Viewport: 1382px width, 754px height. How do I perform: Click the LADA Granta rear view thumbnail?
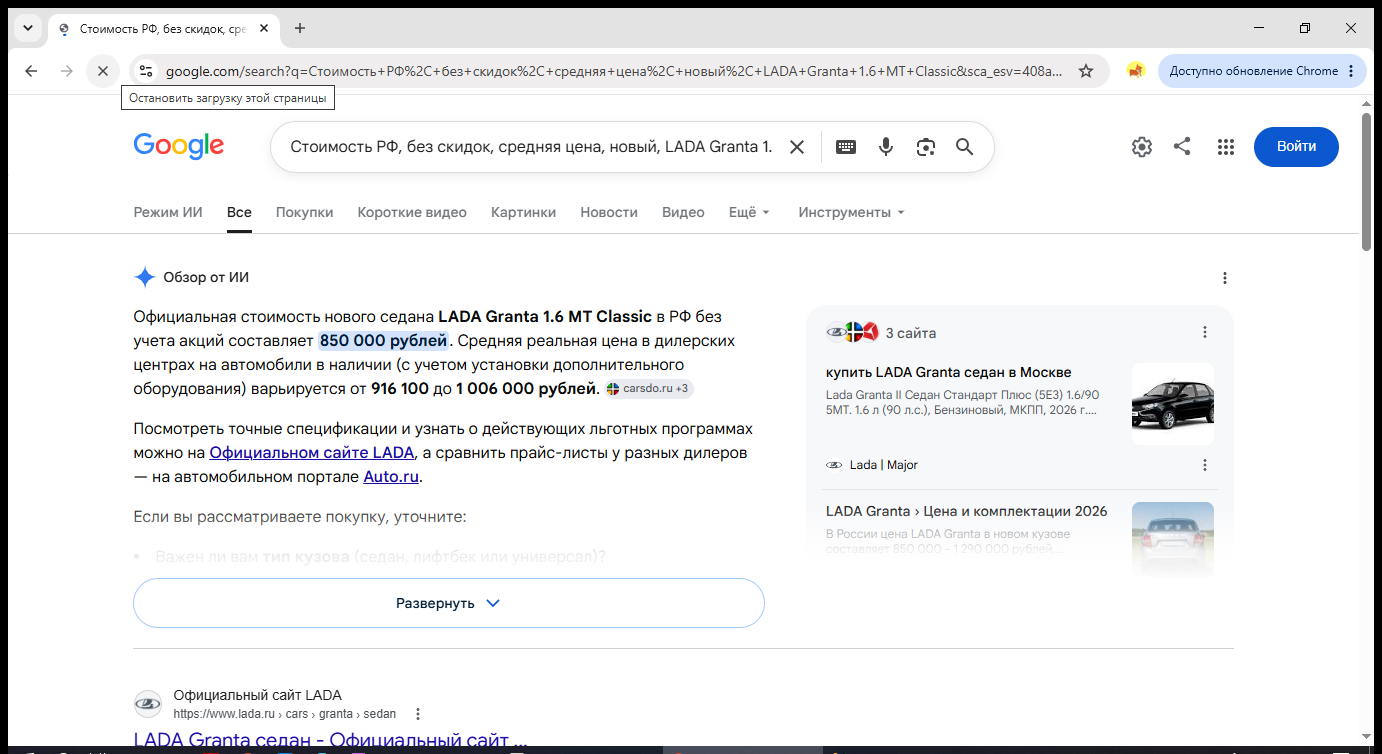[1173, 539]
